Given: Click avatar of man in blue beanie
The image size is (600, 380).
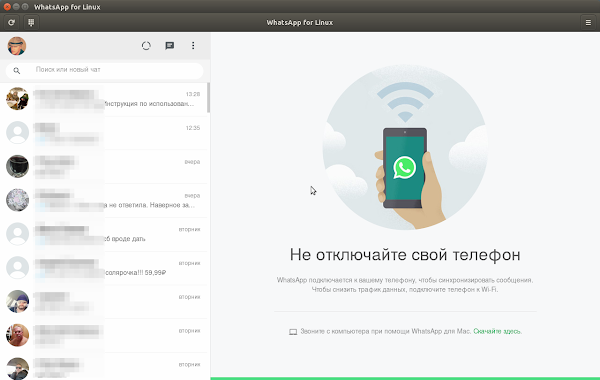Looking at the screenshot, I should (x=17, y=301).
